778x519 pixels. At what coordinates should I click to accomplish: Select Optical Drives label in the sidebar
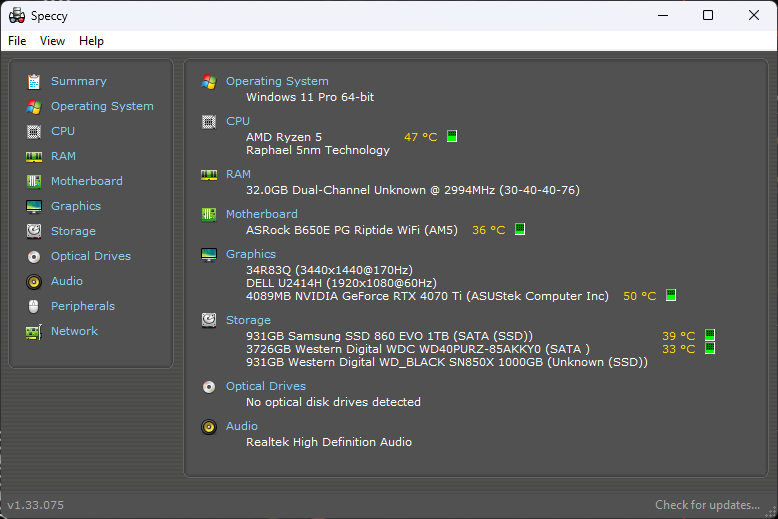(x=91, y=256)
